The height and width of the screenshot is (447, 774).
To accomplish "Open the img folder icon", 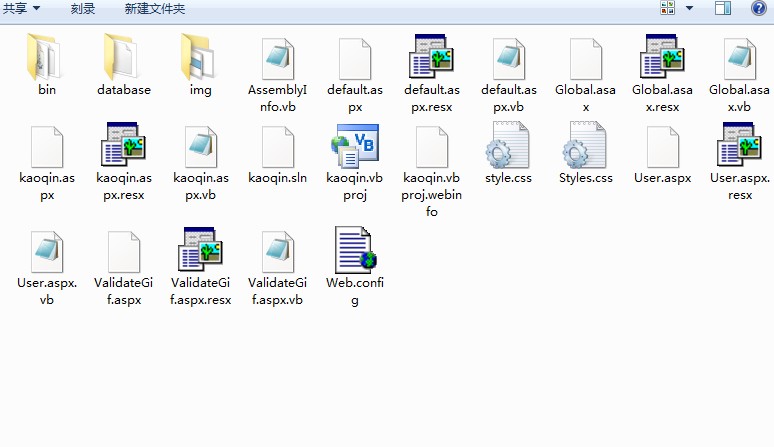I will tap(199, 57).
